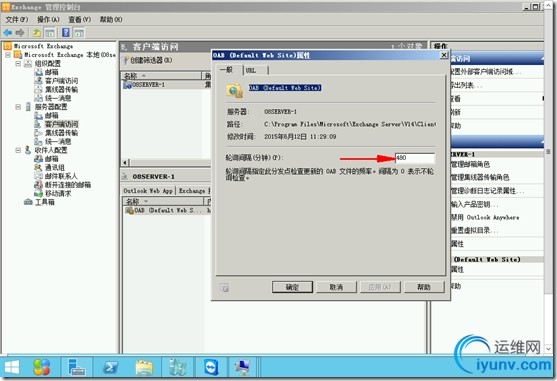Open 统一消息 under 服务器配置

[x=58, y=141]
